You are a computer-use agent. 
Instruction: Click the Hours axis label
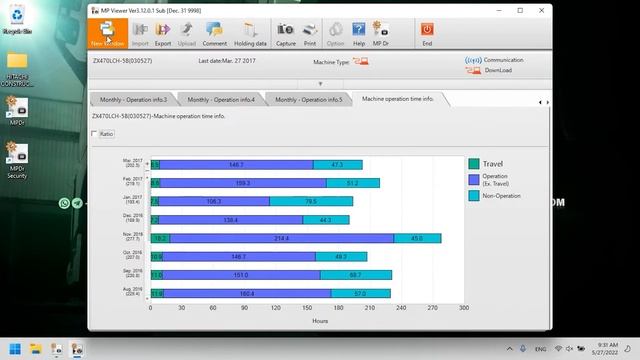pos(320,321)
